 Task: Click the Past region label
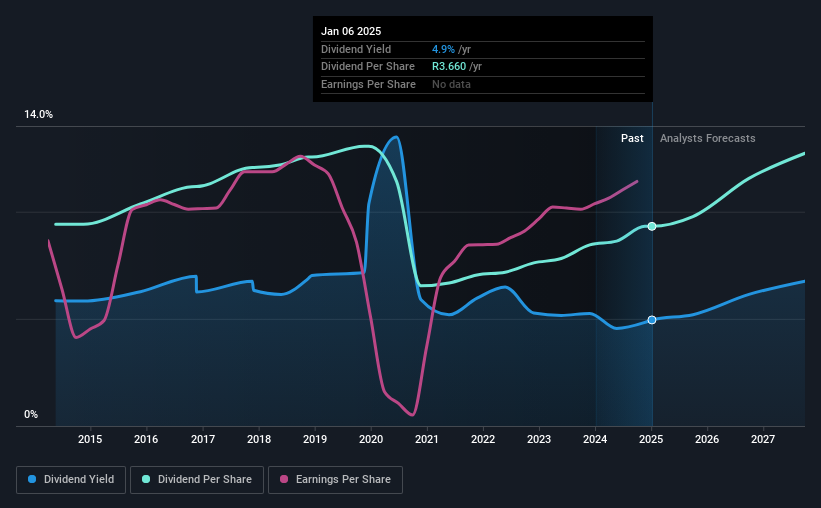click(632, 138)
